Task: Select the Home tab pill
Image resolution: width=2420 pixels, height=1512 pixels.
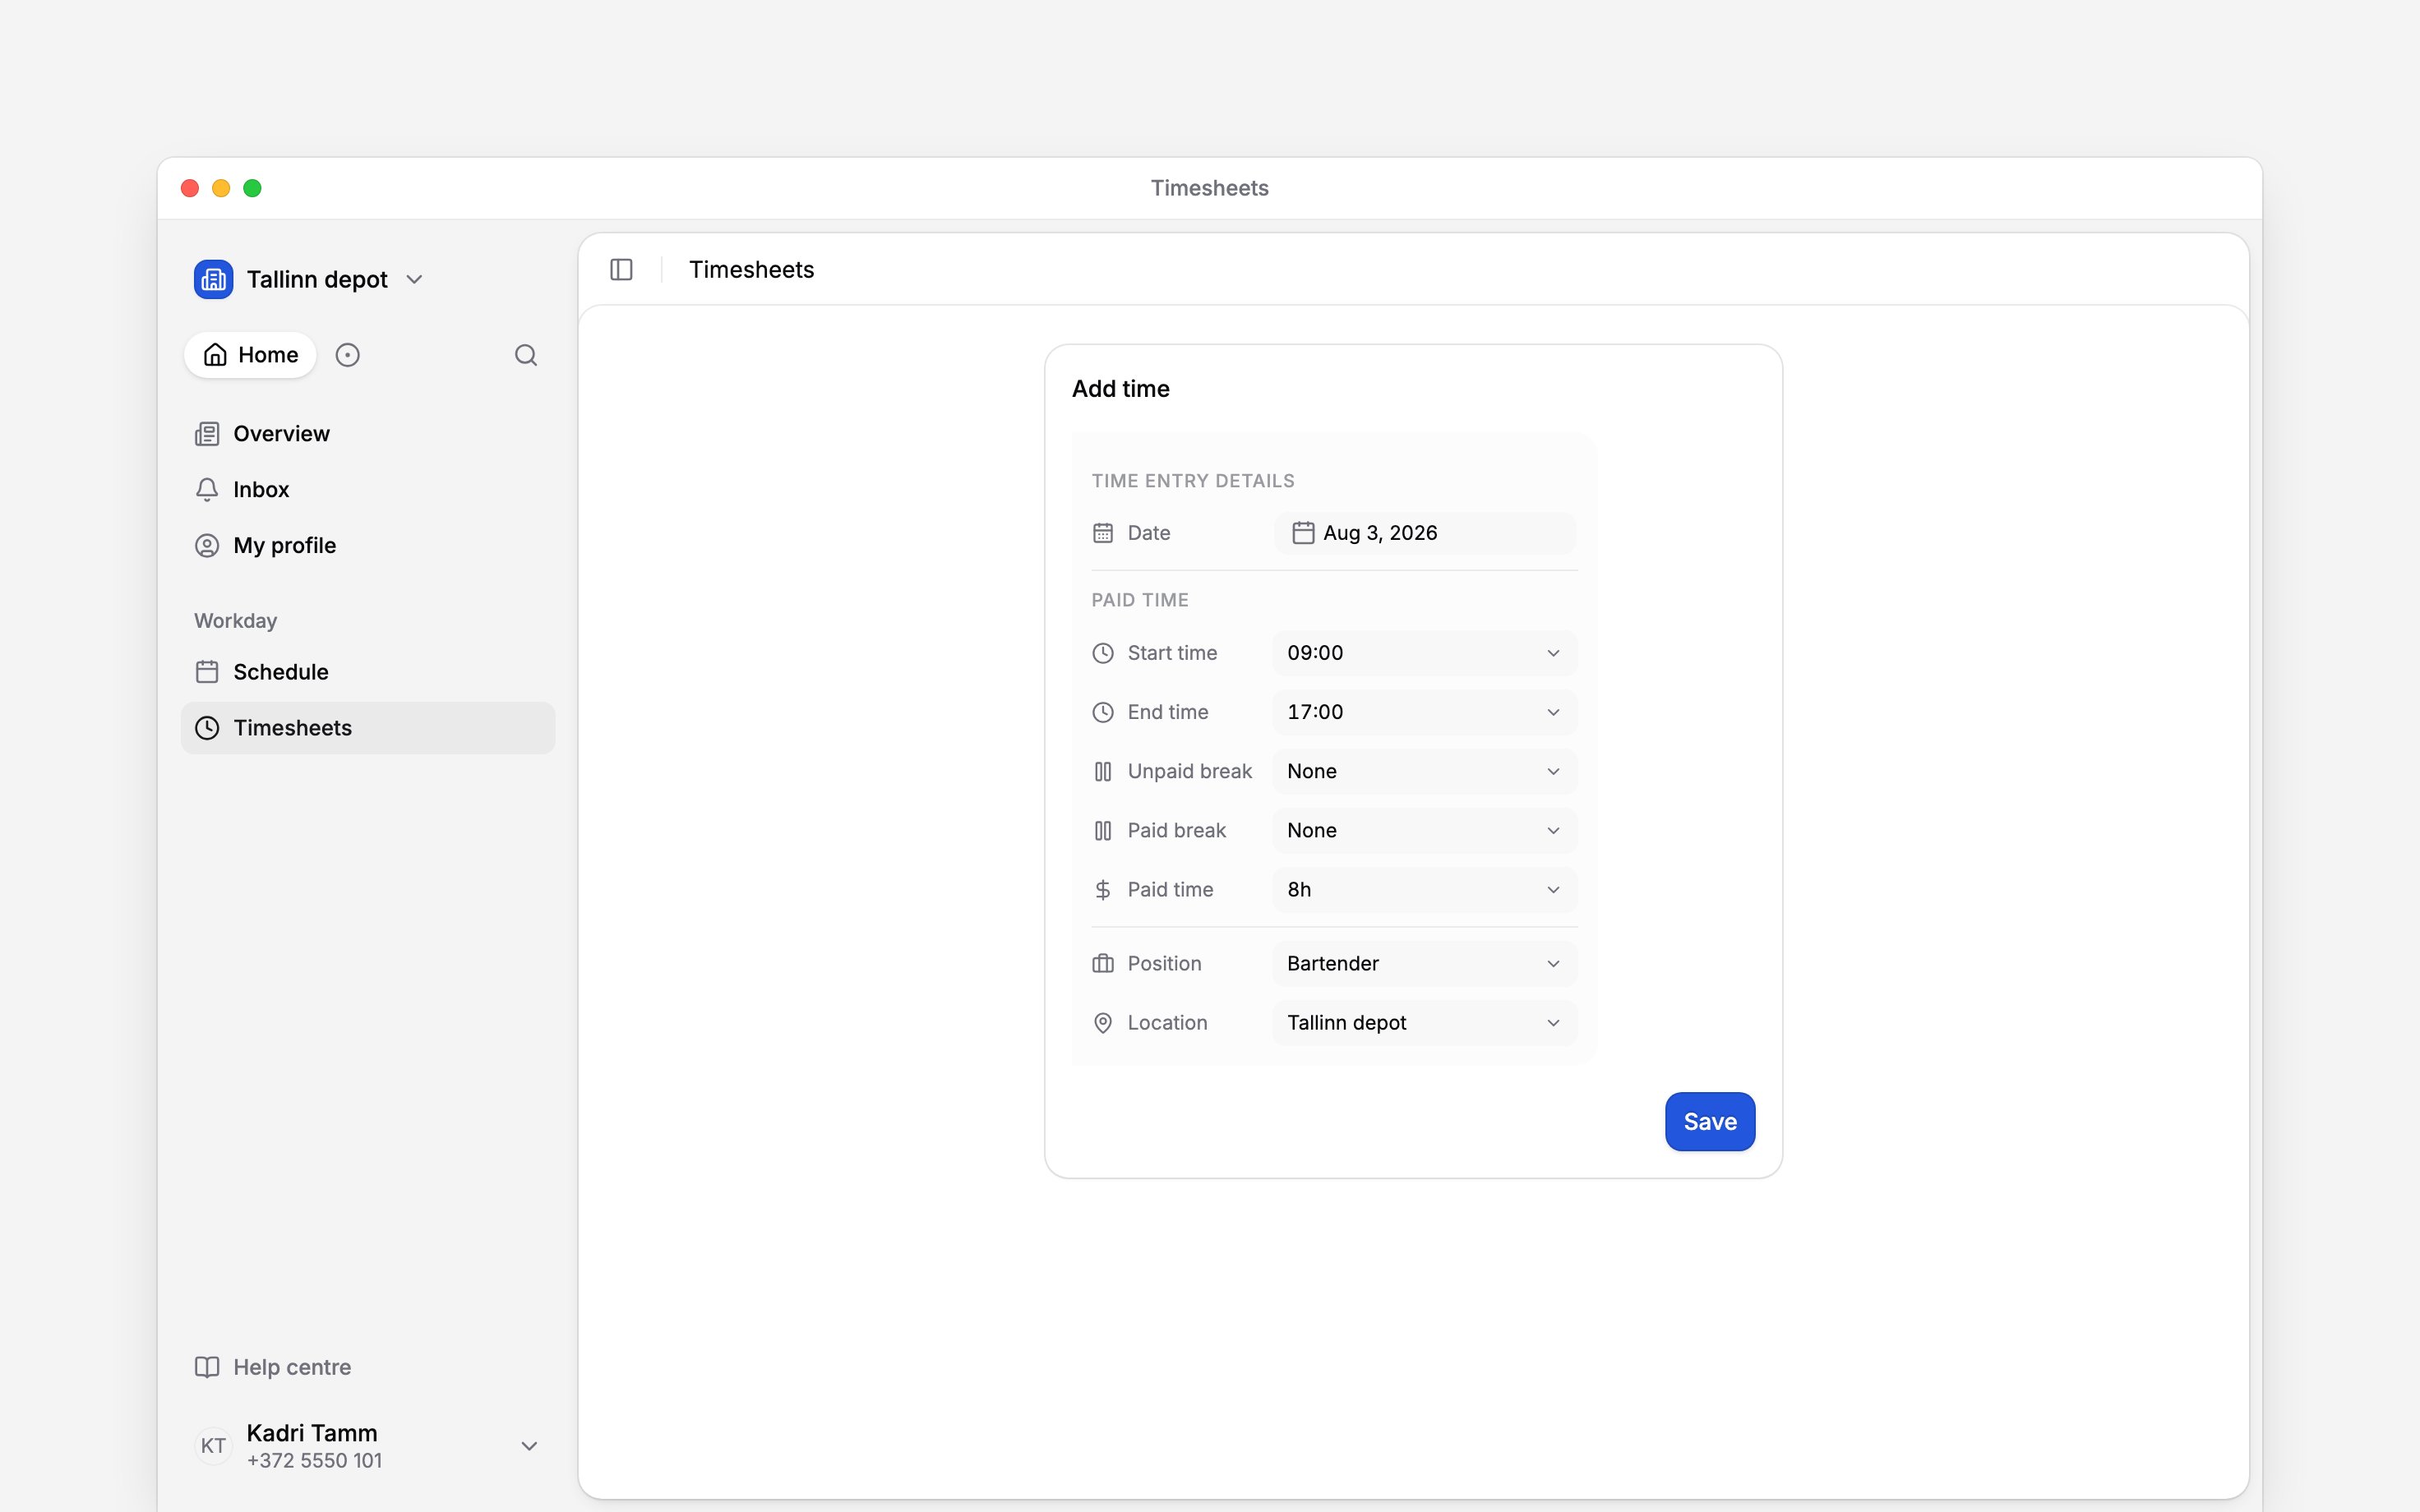Action: [x=250, y=355]
